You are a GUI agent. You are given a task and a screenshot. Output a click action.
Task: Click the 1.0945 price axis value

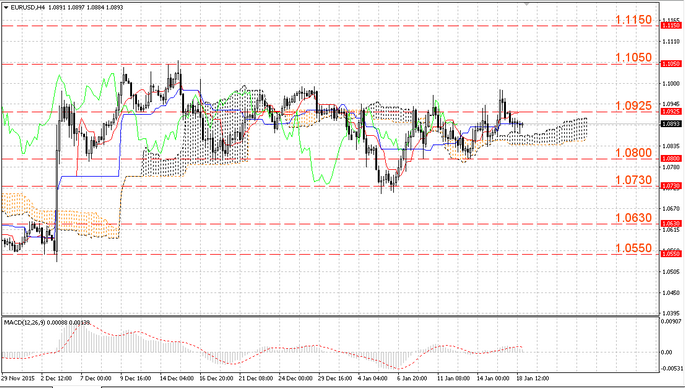click(x=671, y=104)
